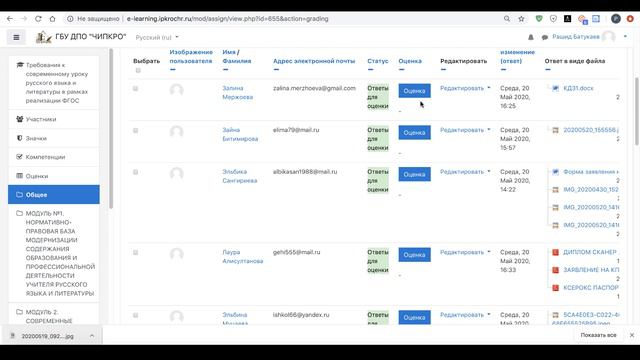Open Редактировать dropdown for Лаура Алисултанова
The width and height of the screenshot is (640, 360).
pos(465,252)
